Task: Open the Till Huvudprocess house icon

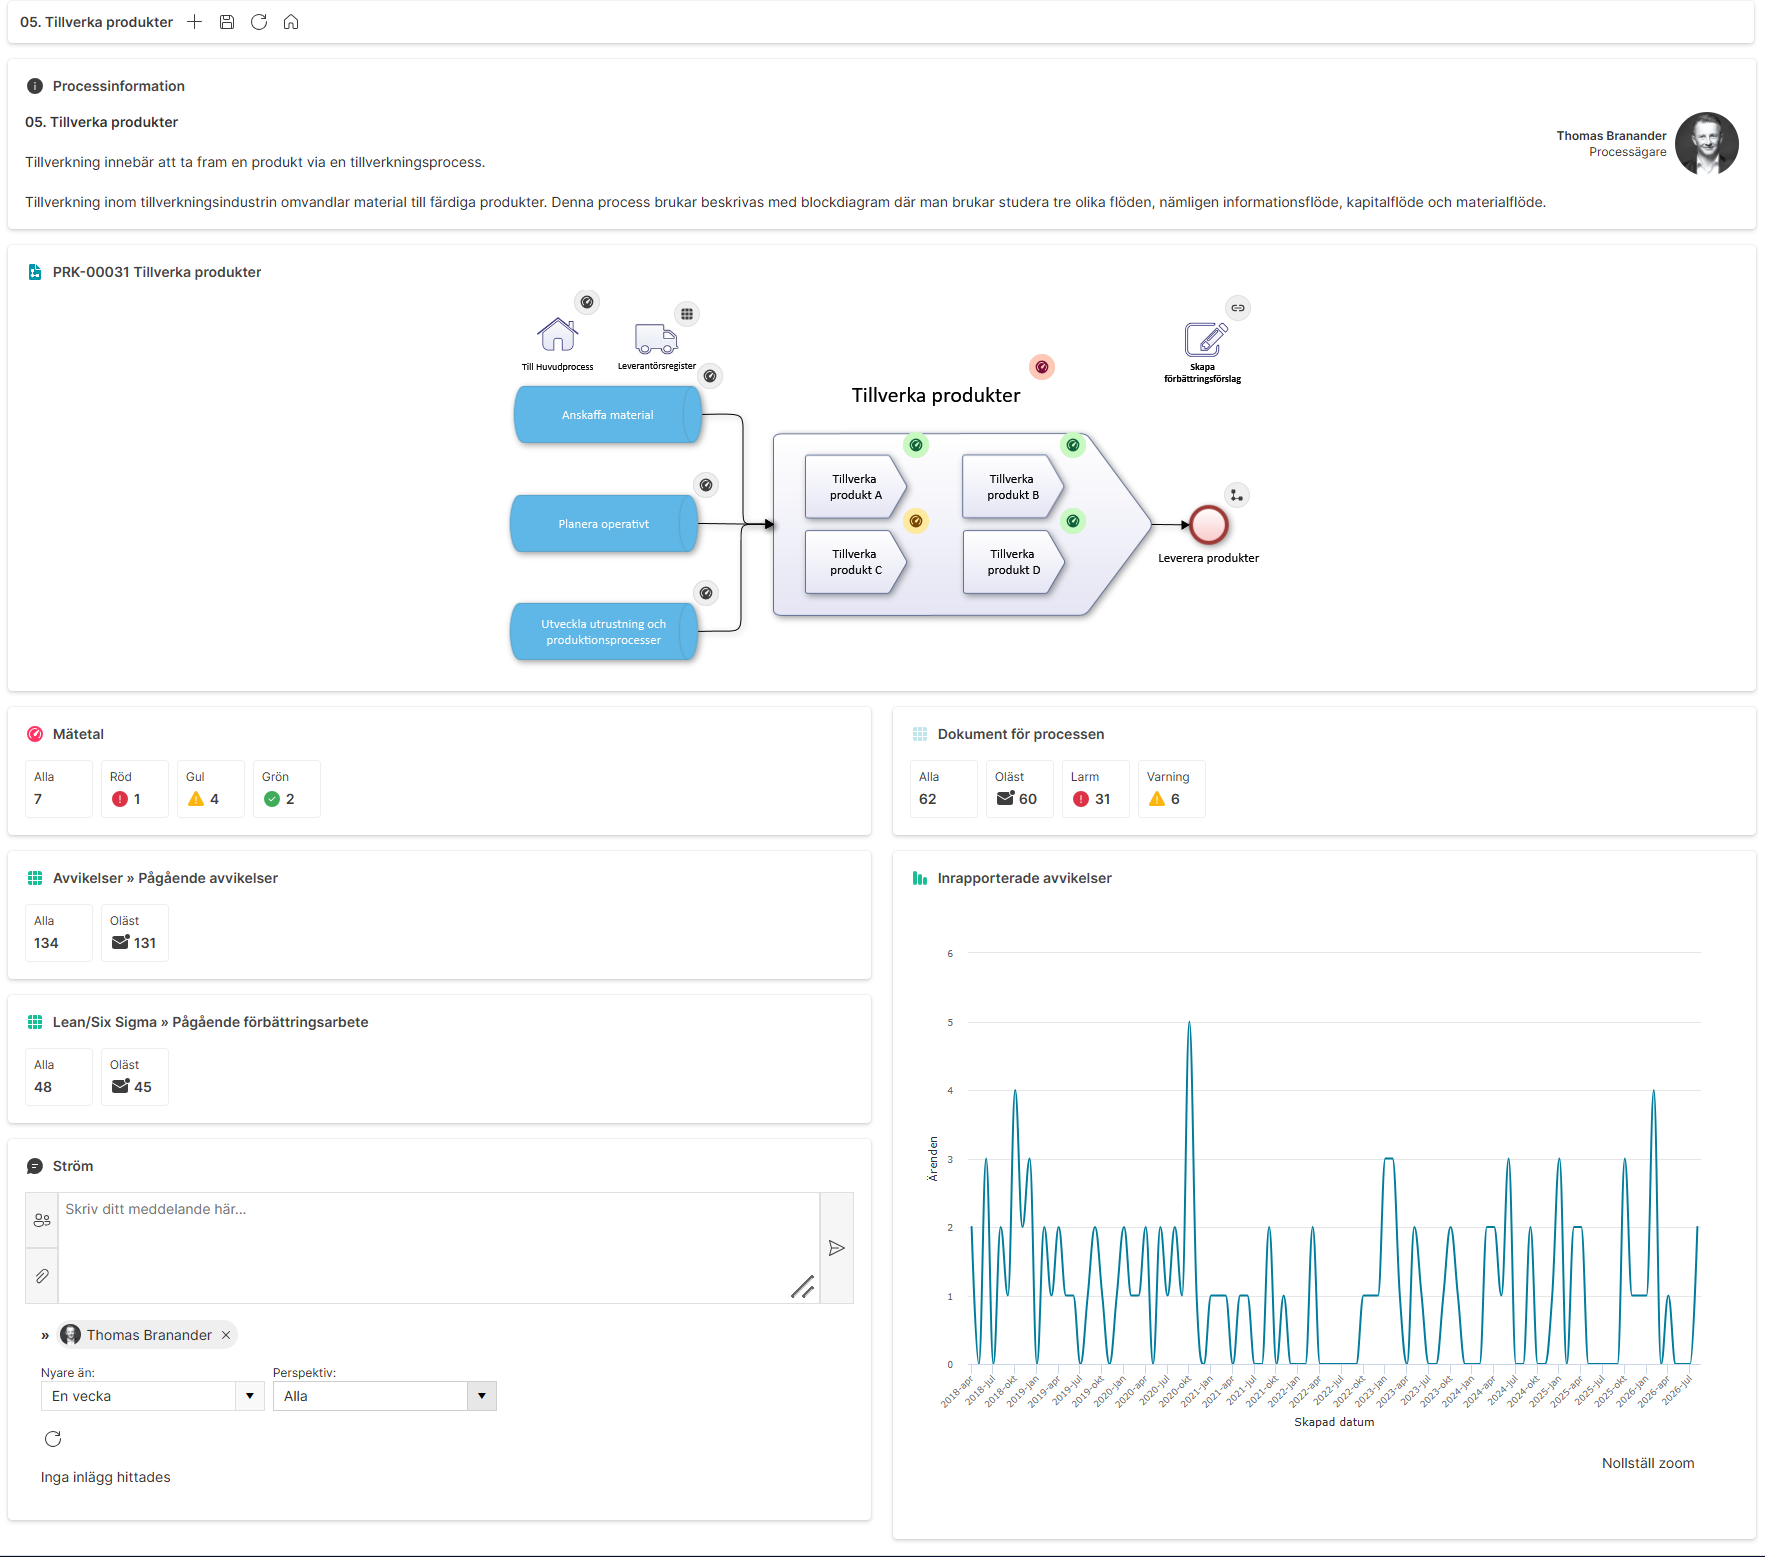Action: [x=557, y=335]
